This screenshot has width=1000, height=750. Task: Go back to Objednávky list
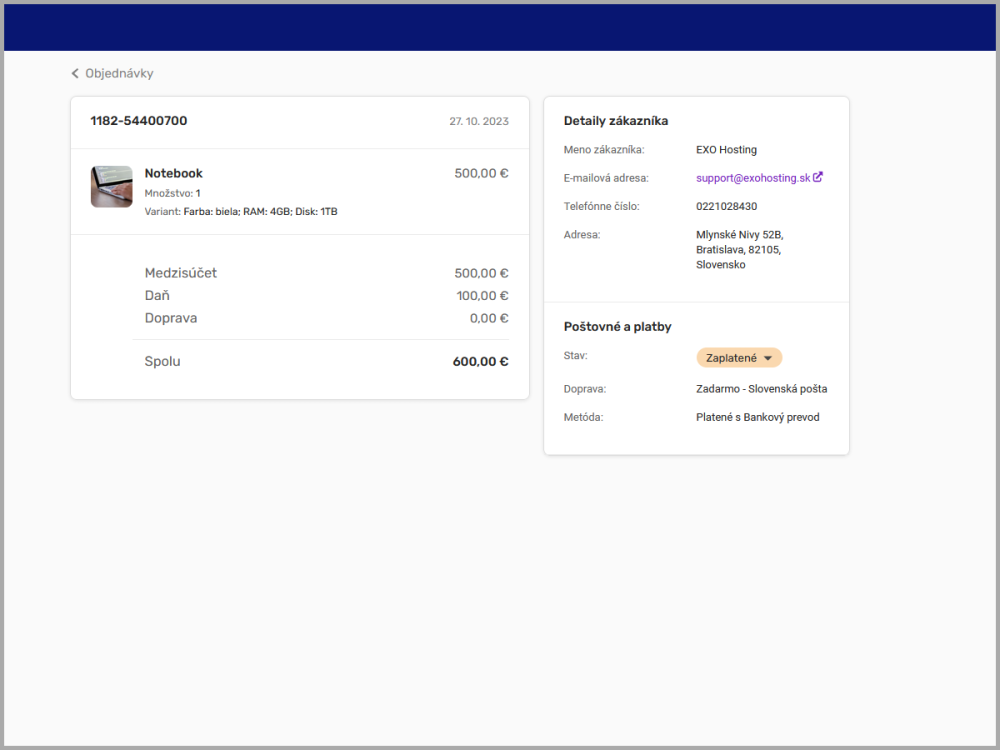(118, 74)
